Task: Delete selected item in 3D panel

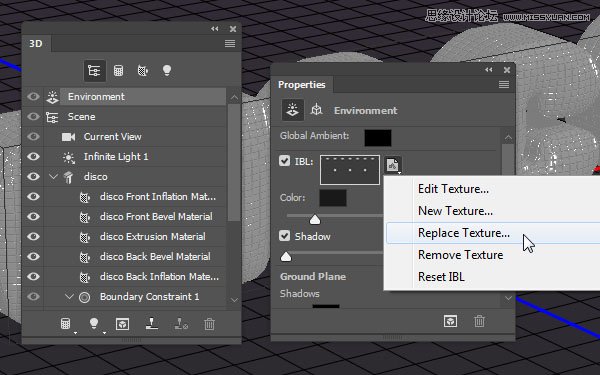Action: tap(209, 324)
